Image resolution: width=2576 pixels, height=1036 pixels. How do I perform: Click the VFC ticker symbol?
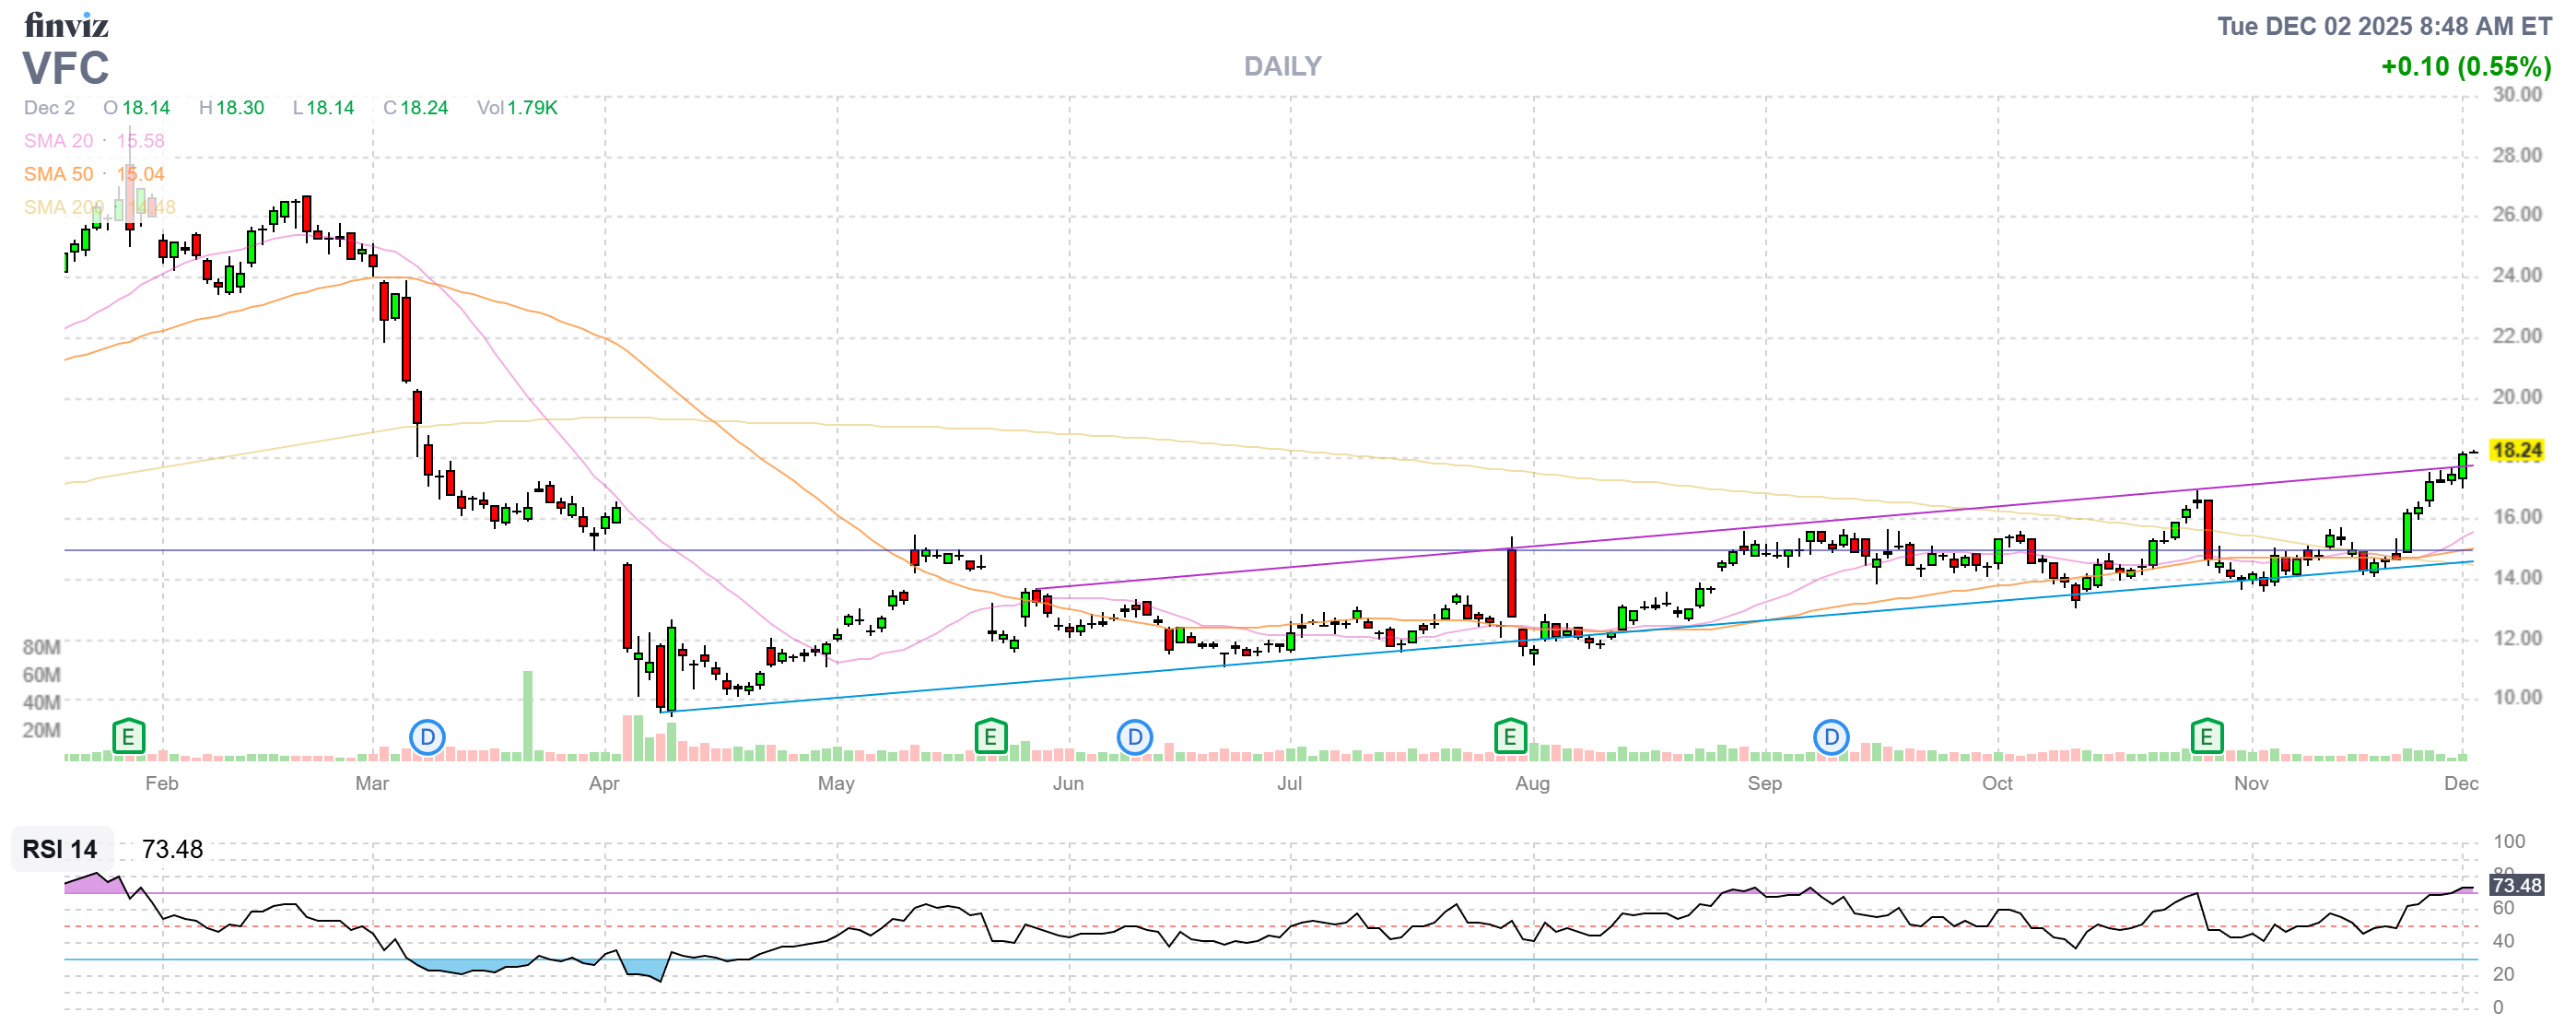66,68
